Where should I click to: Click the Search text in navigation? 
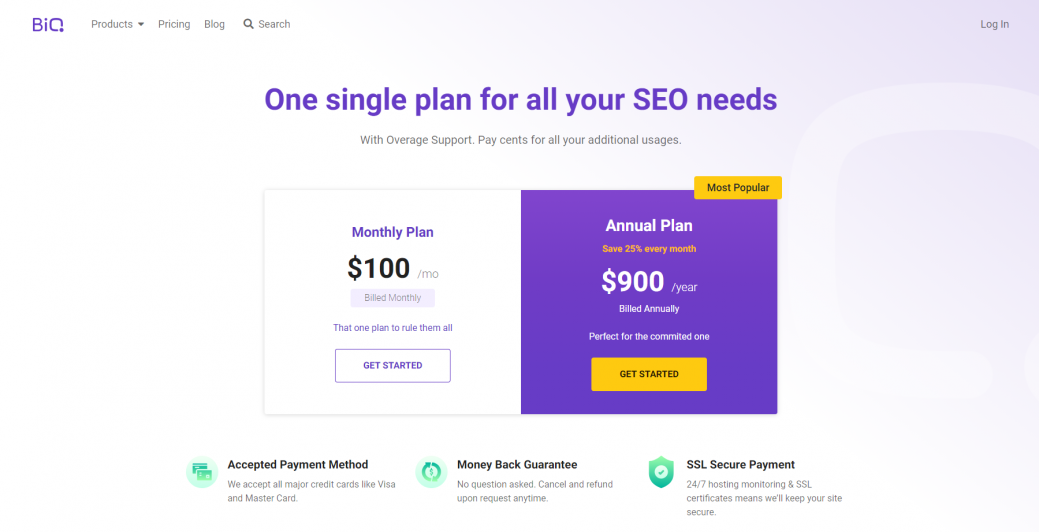coord(274,24)
